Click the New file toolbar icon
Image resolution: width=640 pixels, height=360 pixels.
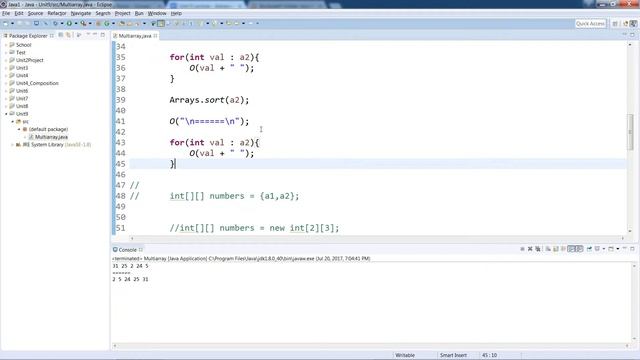click(6, 23)
